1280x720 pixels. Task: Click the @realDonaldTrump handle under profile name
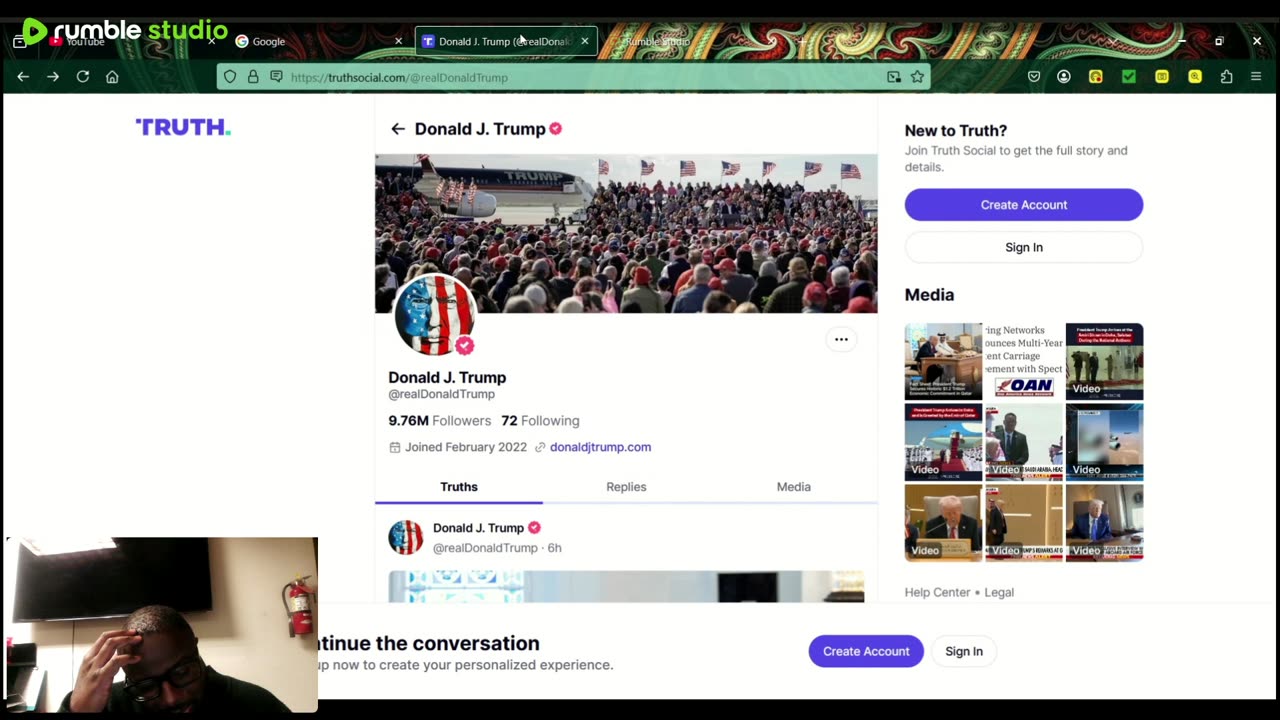441,394
